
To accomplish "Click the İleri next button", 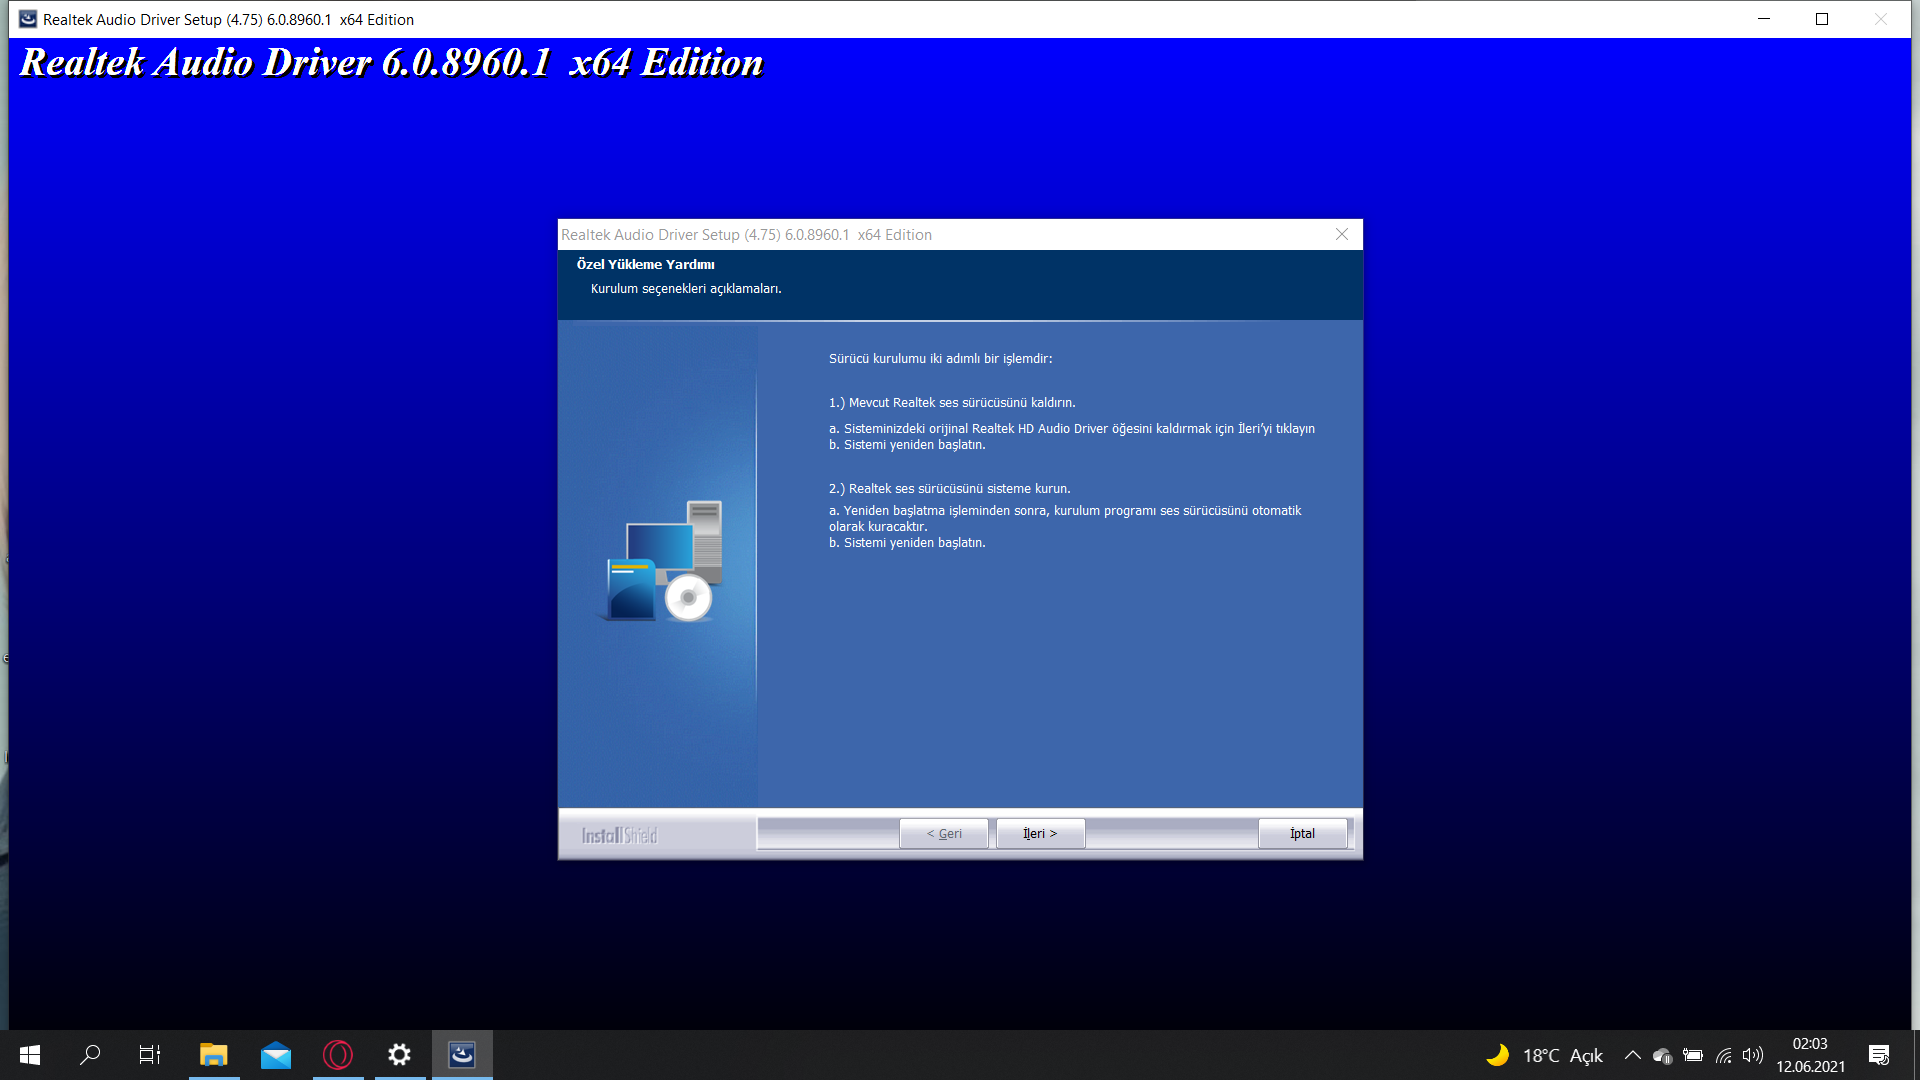I will pyautogui.click(x=1040, y=833).
